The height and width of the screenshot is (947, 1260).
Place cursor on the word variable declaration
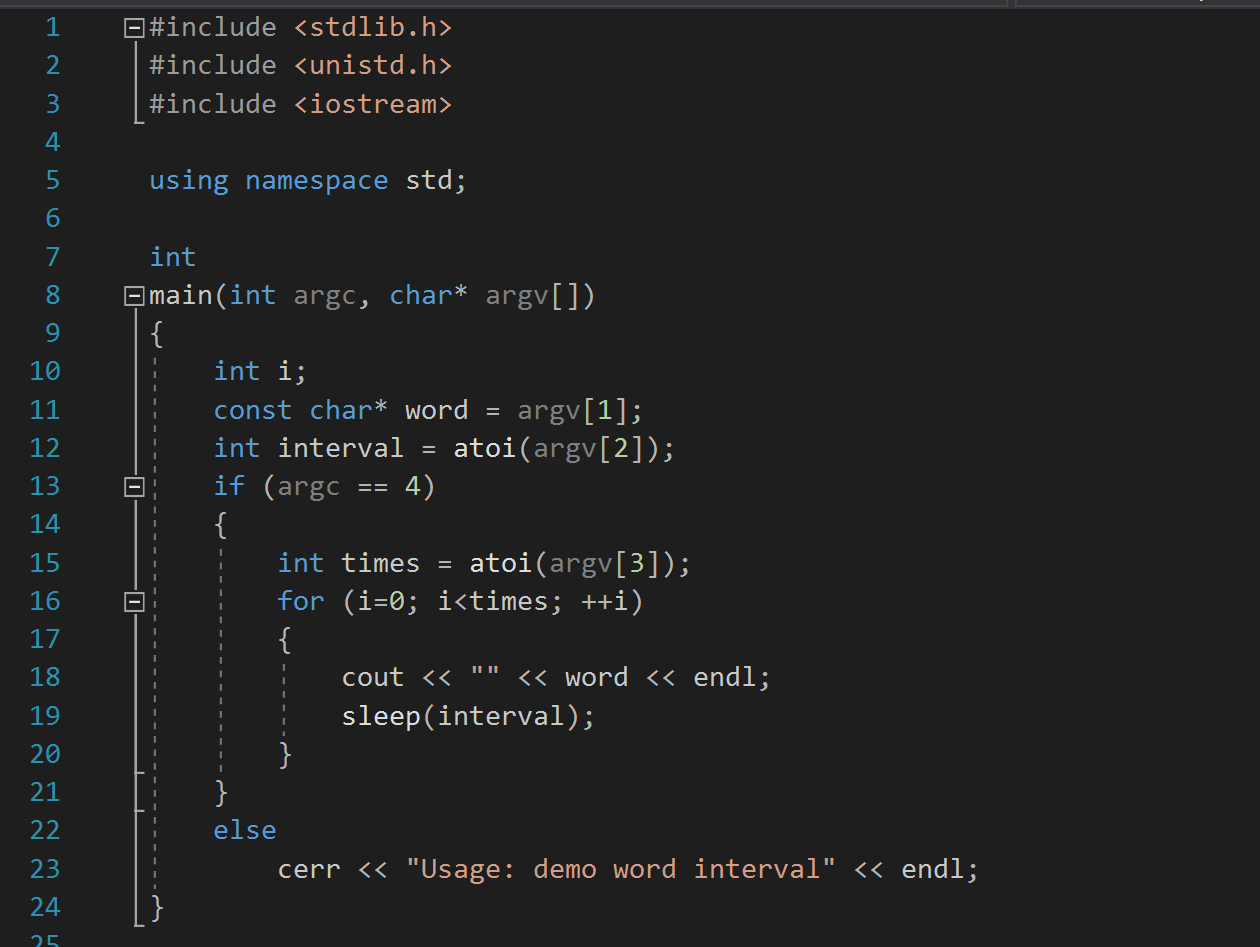click(436, 410)
